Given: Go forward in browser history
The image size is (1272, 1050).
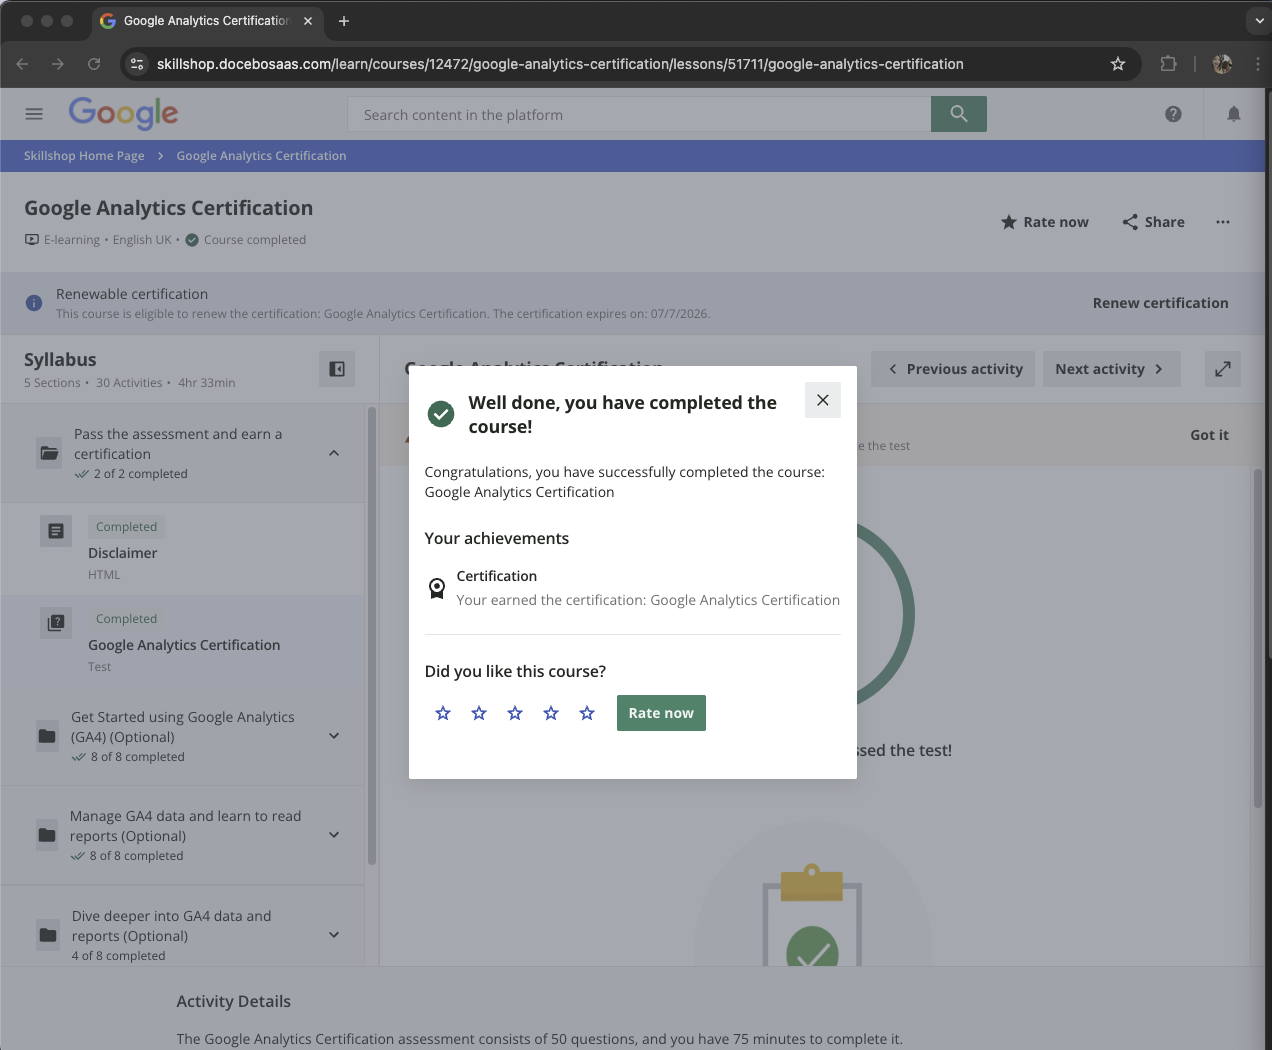Looking at the screenshot, I should tap(58, 64).
